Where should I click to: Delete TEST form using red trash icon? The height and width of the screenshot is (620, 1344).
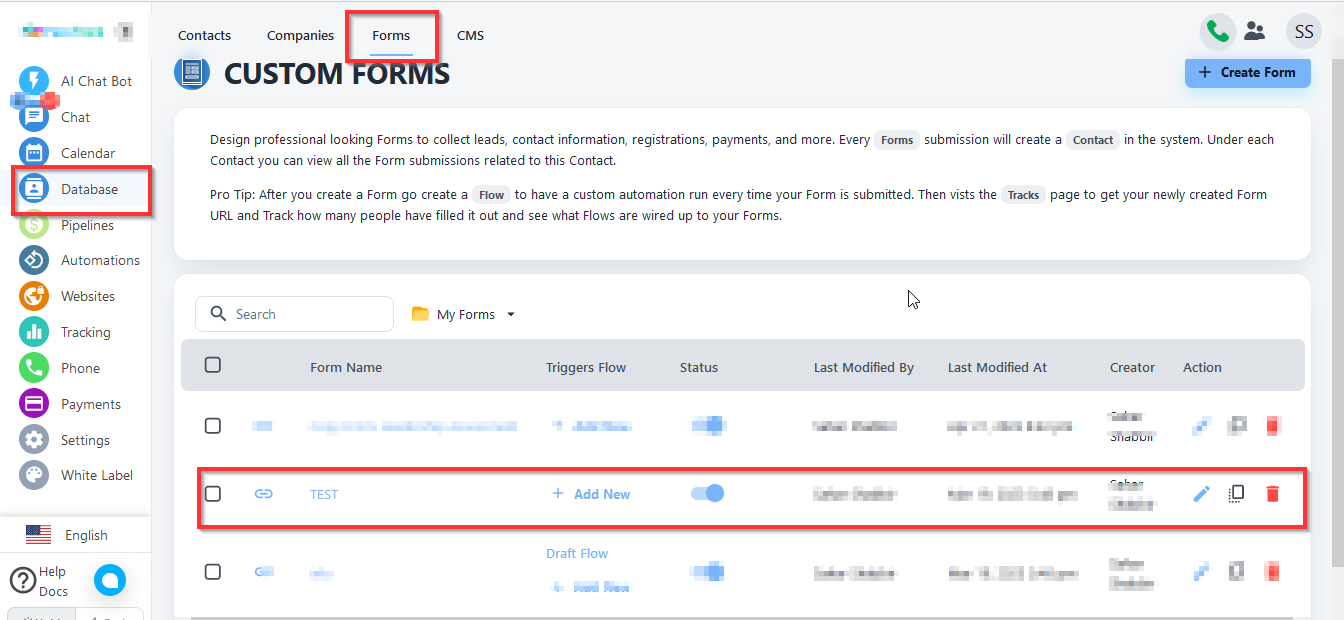coord(1272,494)
